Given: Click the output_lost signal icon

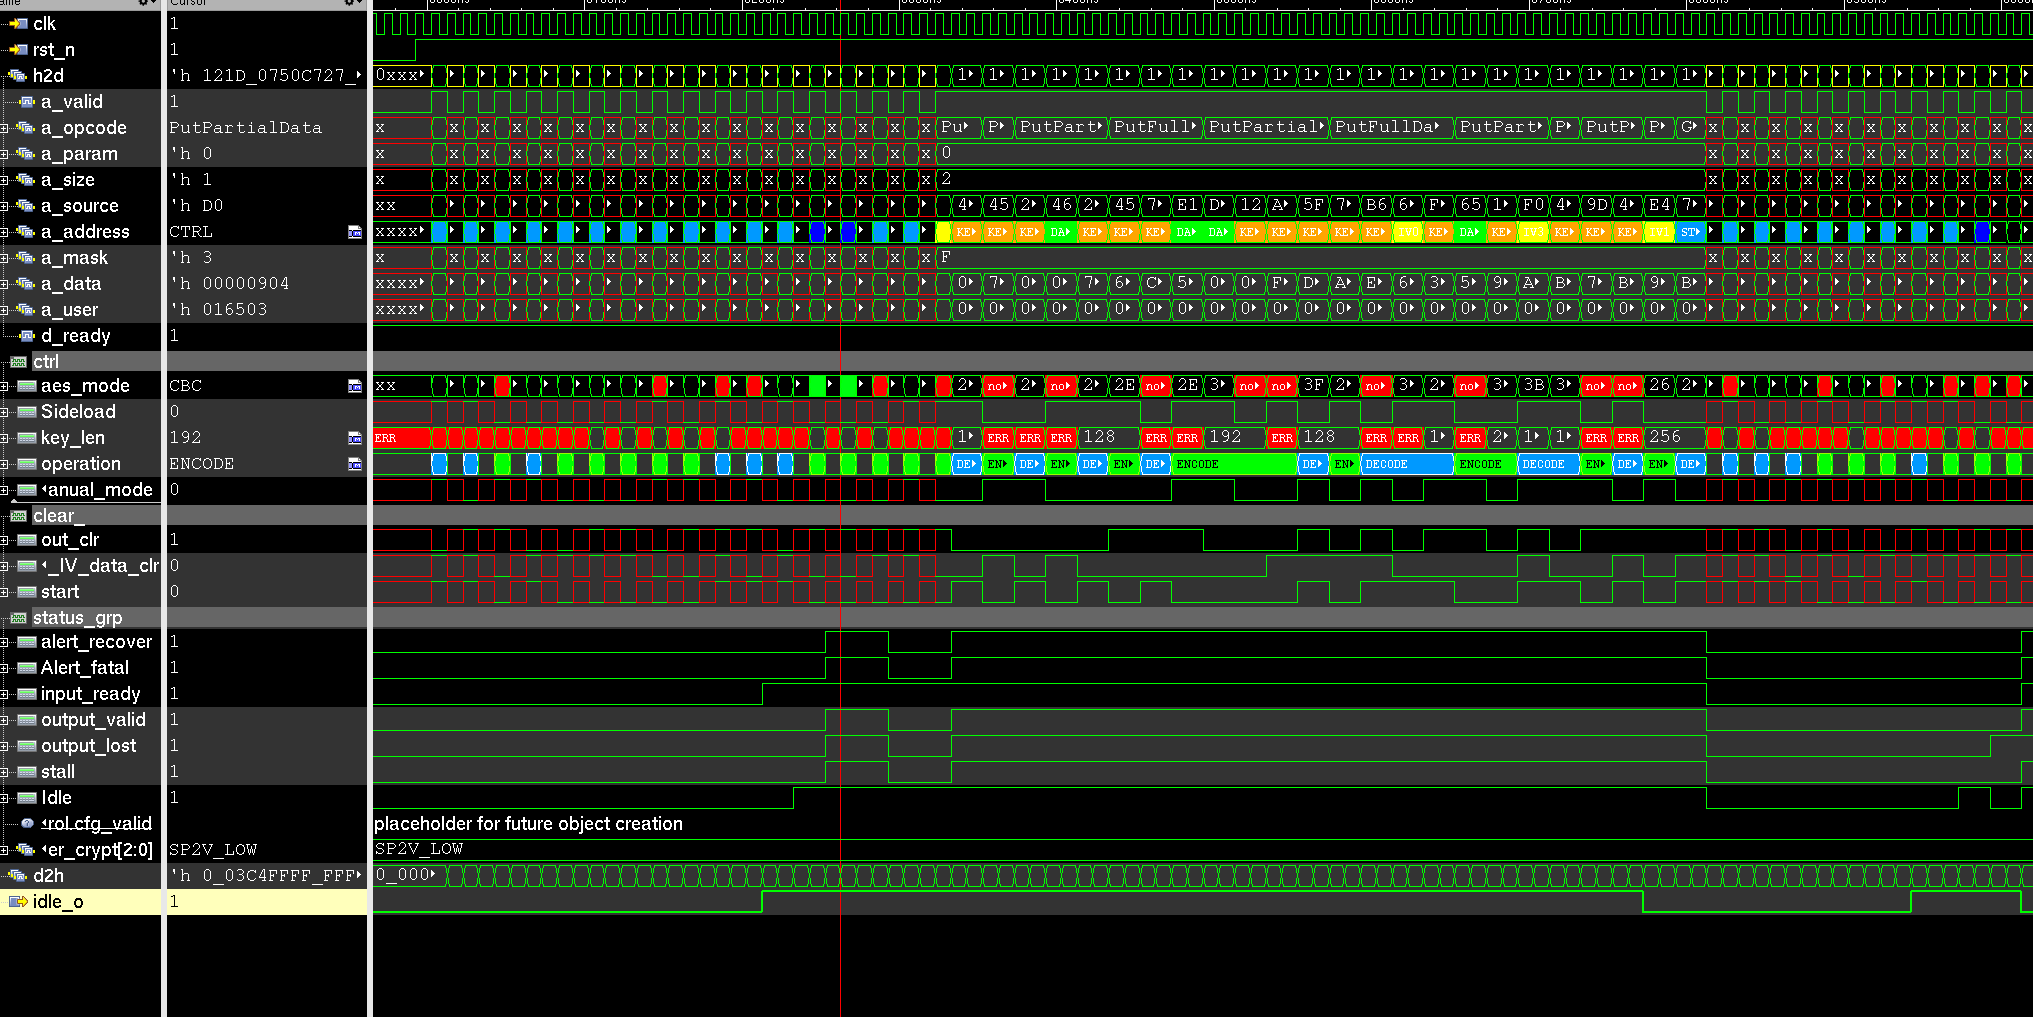Looking at the screenshot, I should (27, 745).
